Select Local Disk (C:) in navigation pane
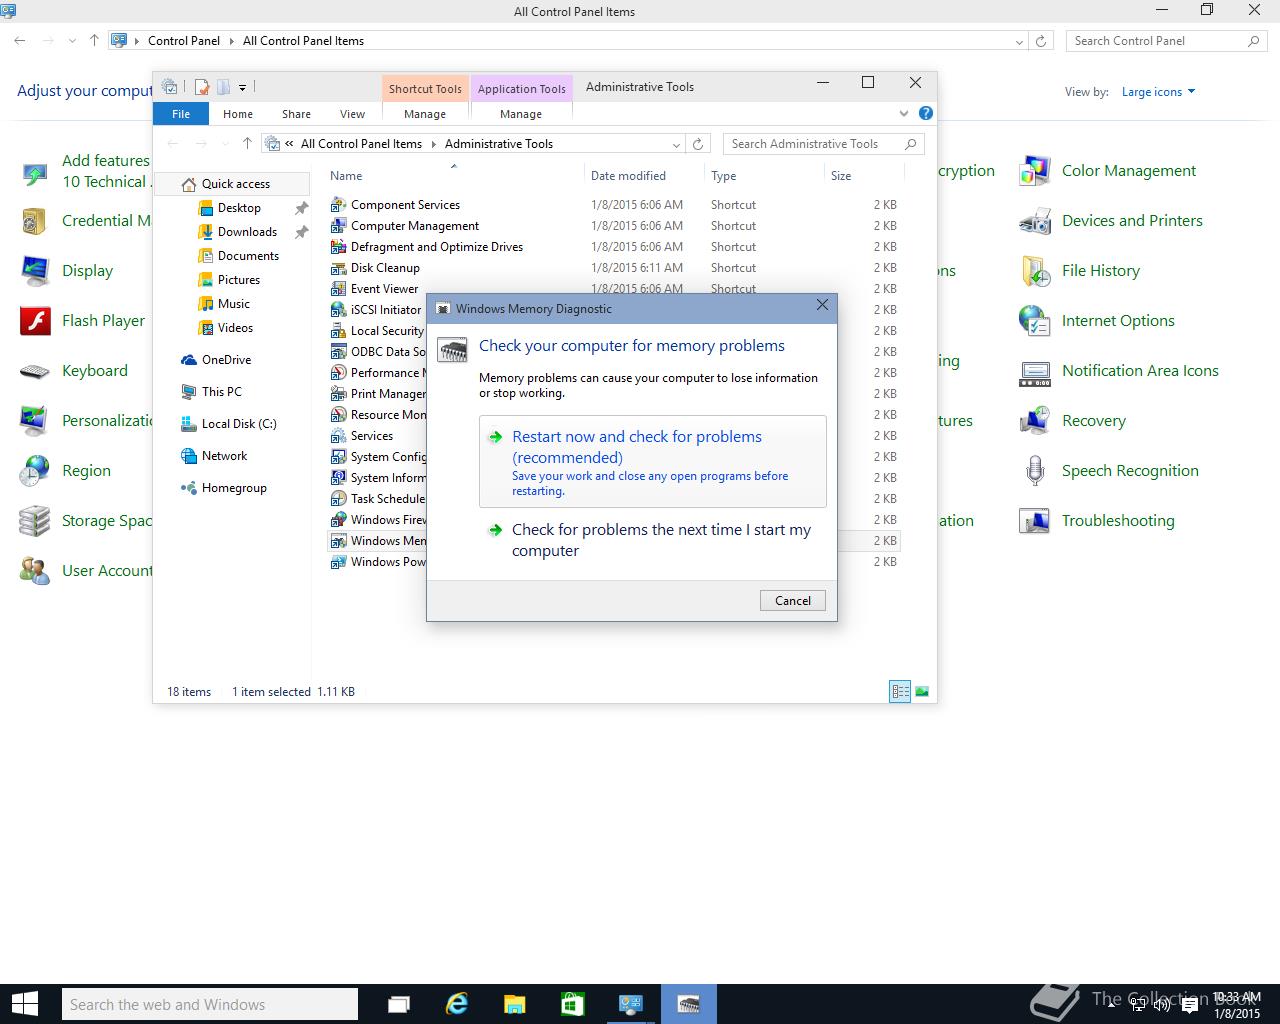 coord(239,424)
